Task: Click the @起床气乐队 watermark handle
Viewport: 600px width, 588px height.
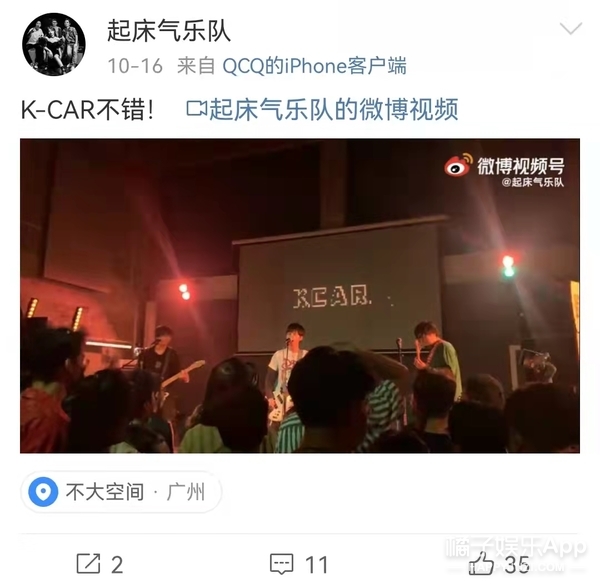Action: click(533, 182)
